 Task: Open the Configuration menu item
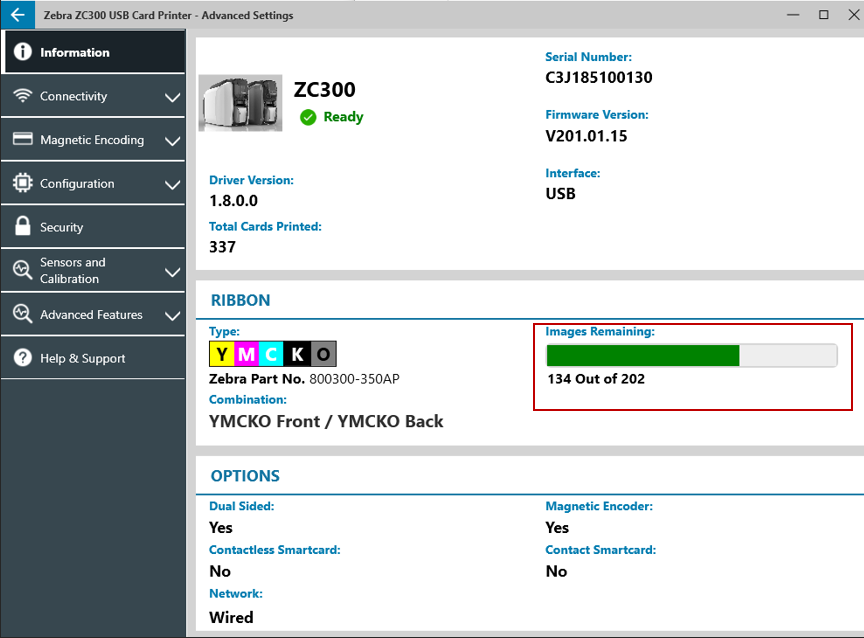click(x=93, y=183)
